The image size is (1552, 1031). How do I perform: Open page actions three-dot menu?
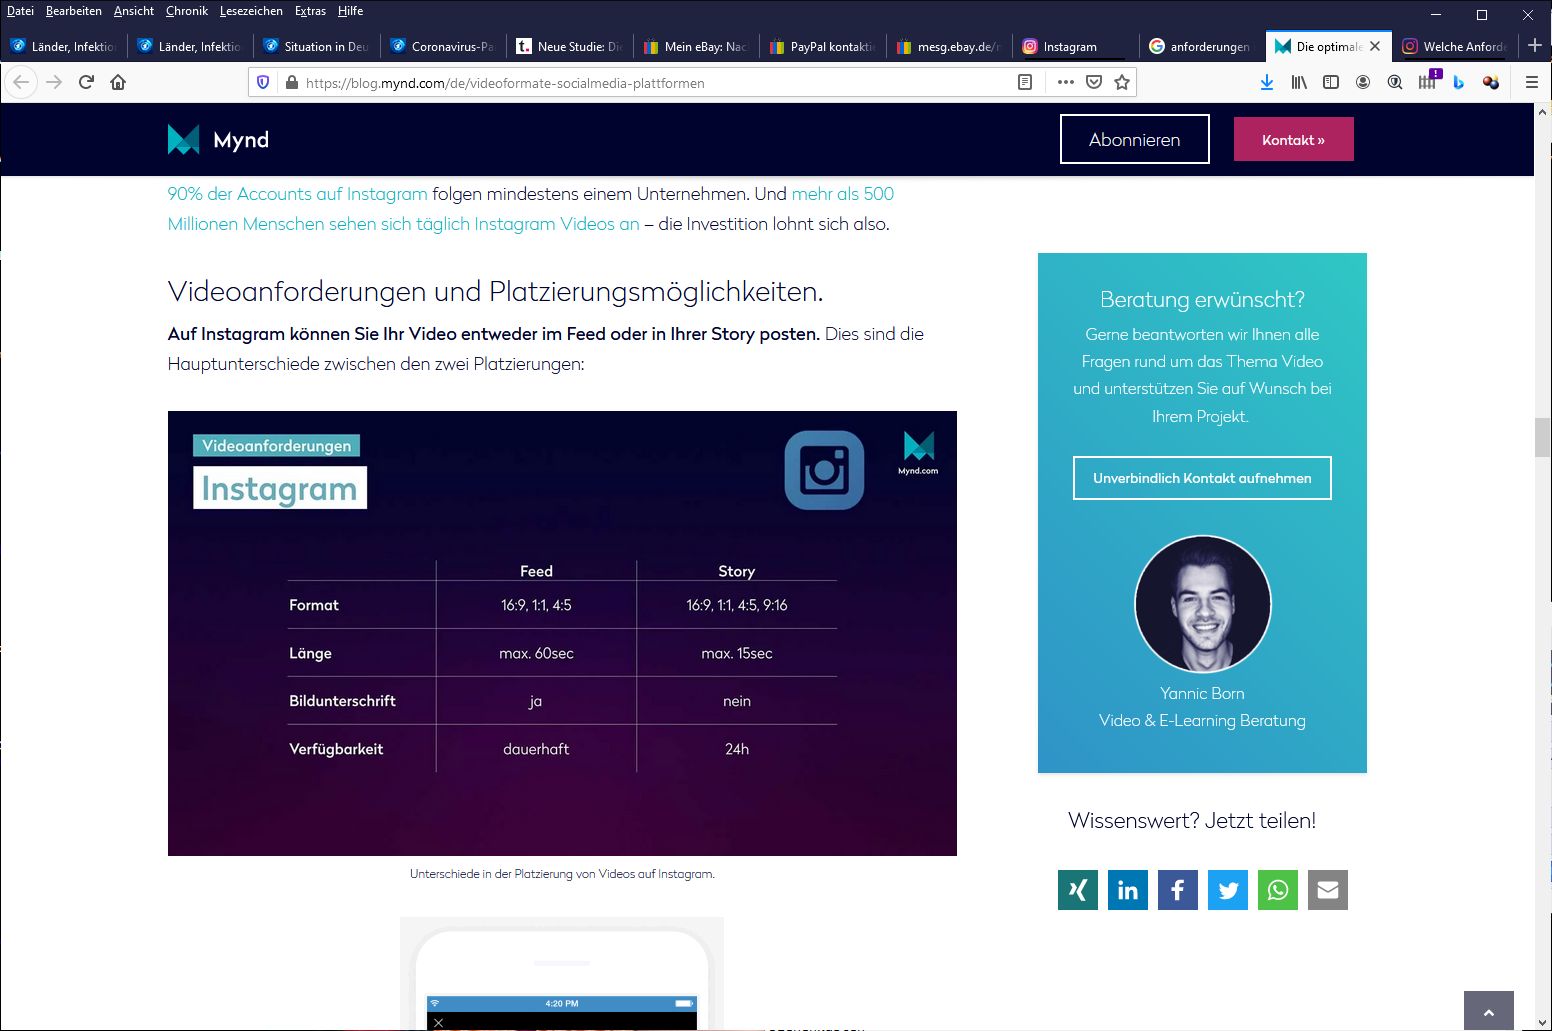[x=1066, y=83]
